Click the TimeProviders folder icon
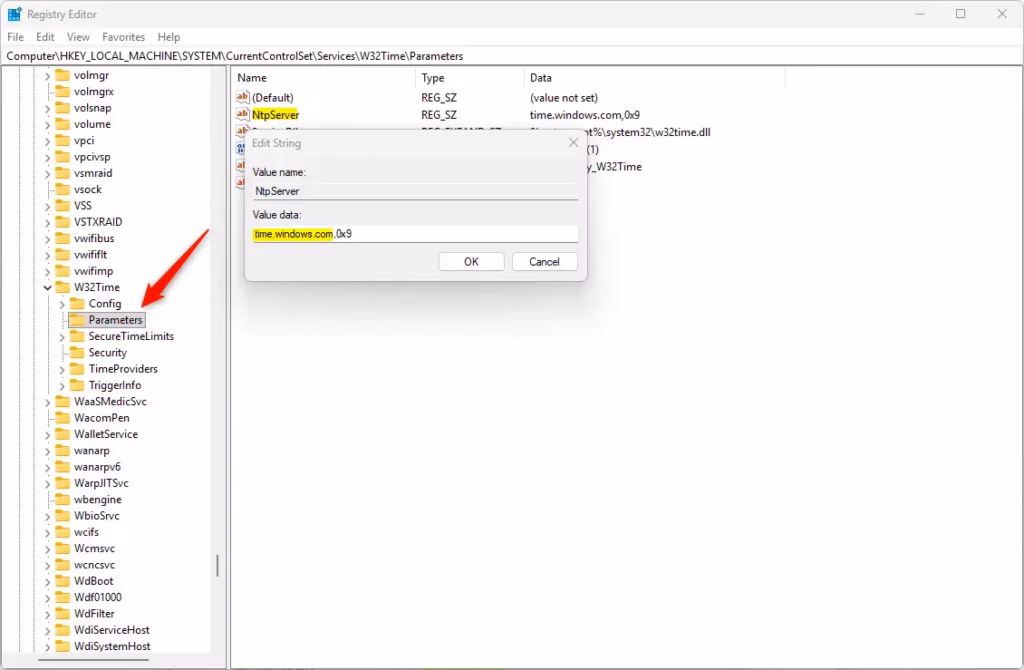 click(77, 369)
